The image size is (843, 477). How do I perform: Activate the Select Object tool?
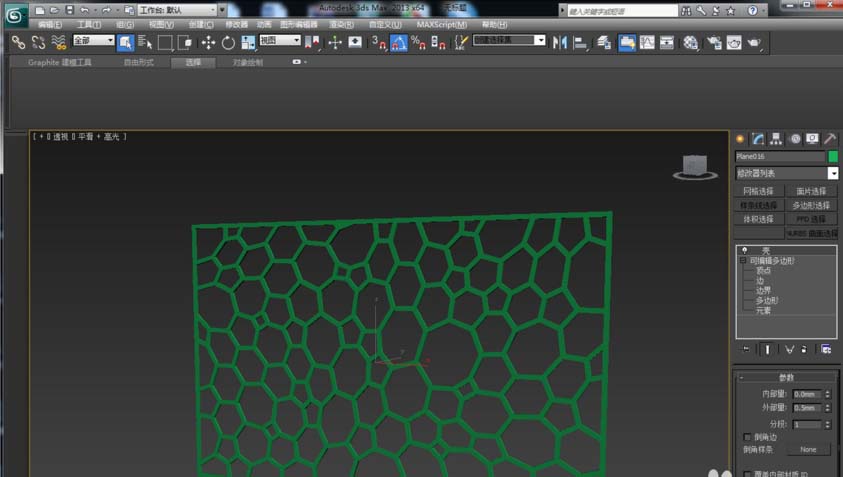[x=125, y=42]
